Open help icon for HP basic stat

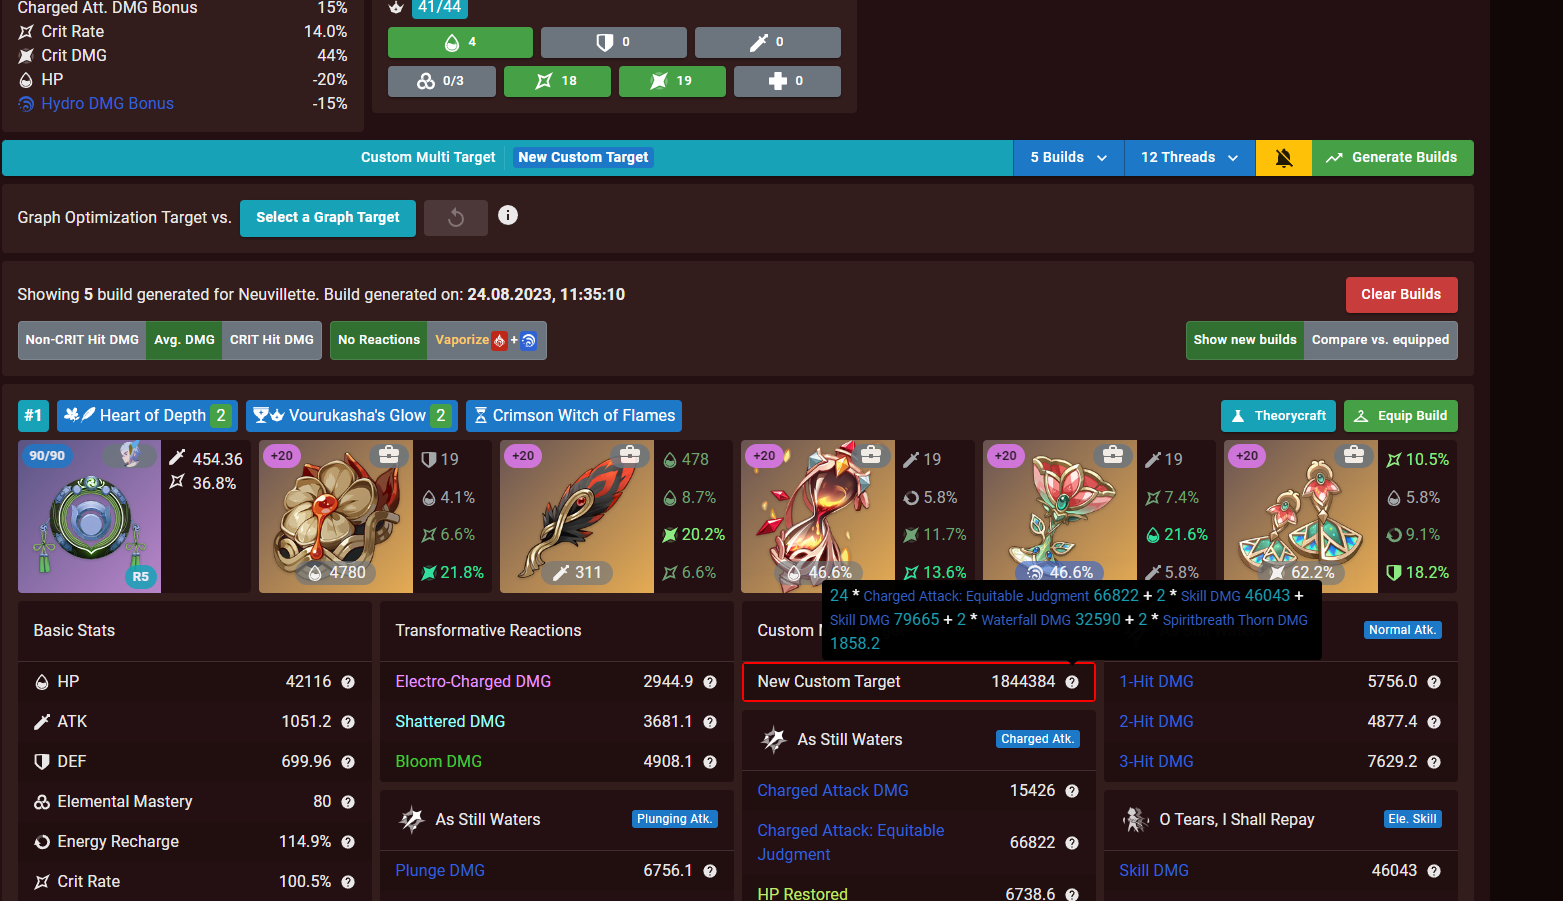point(348,682)
